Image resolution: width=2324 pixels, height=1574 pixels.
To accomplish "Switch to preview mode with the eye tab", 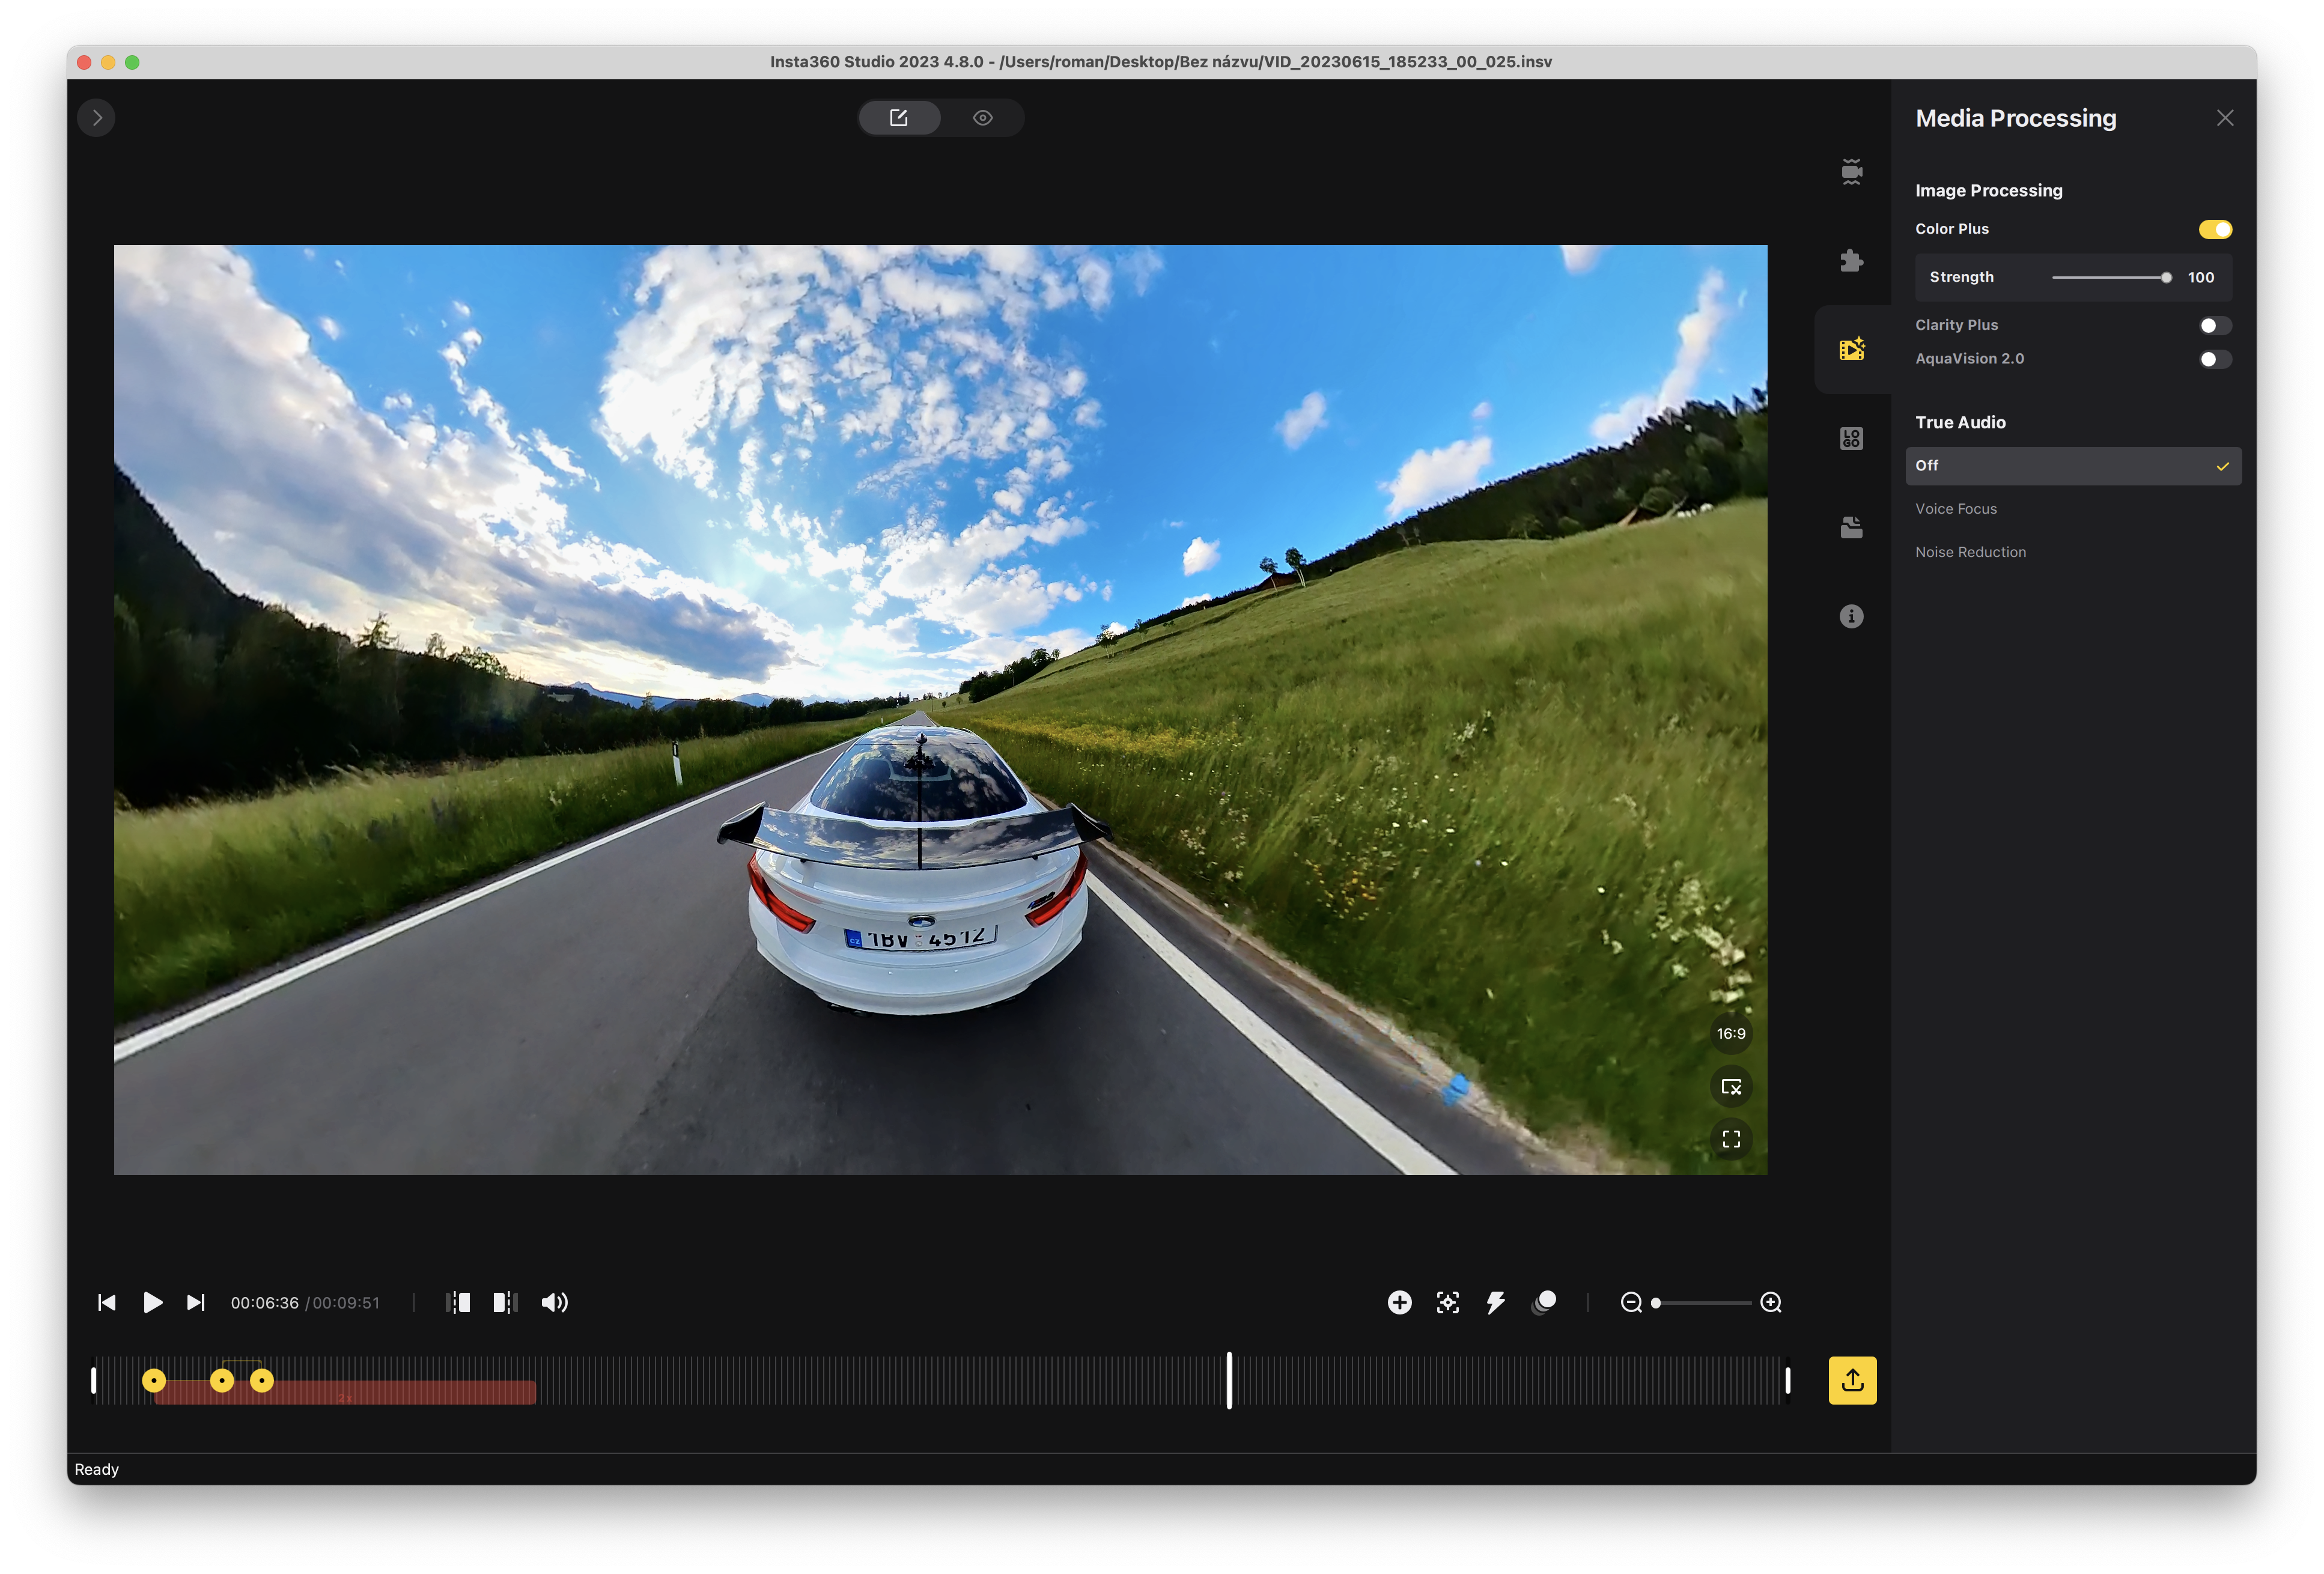I will click(x=982, y=117).
